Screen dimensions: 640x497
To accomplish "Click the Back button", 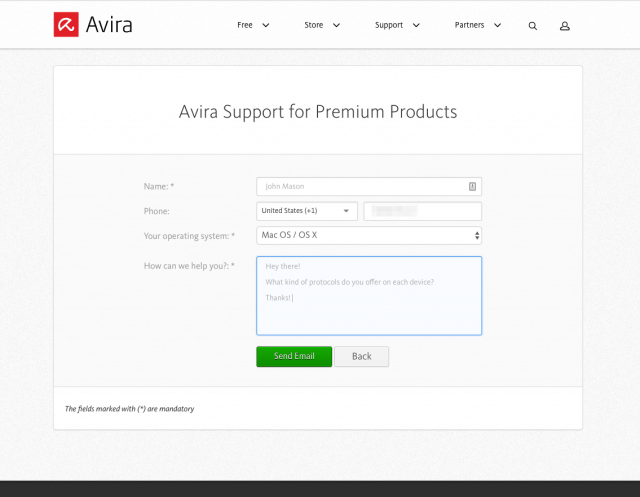I will (x=362, y=357).
